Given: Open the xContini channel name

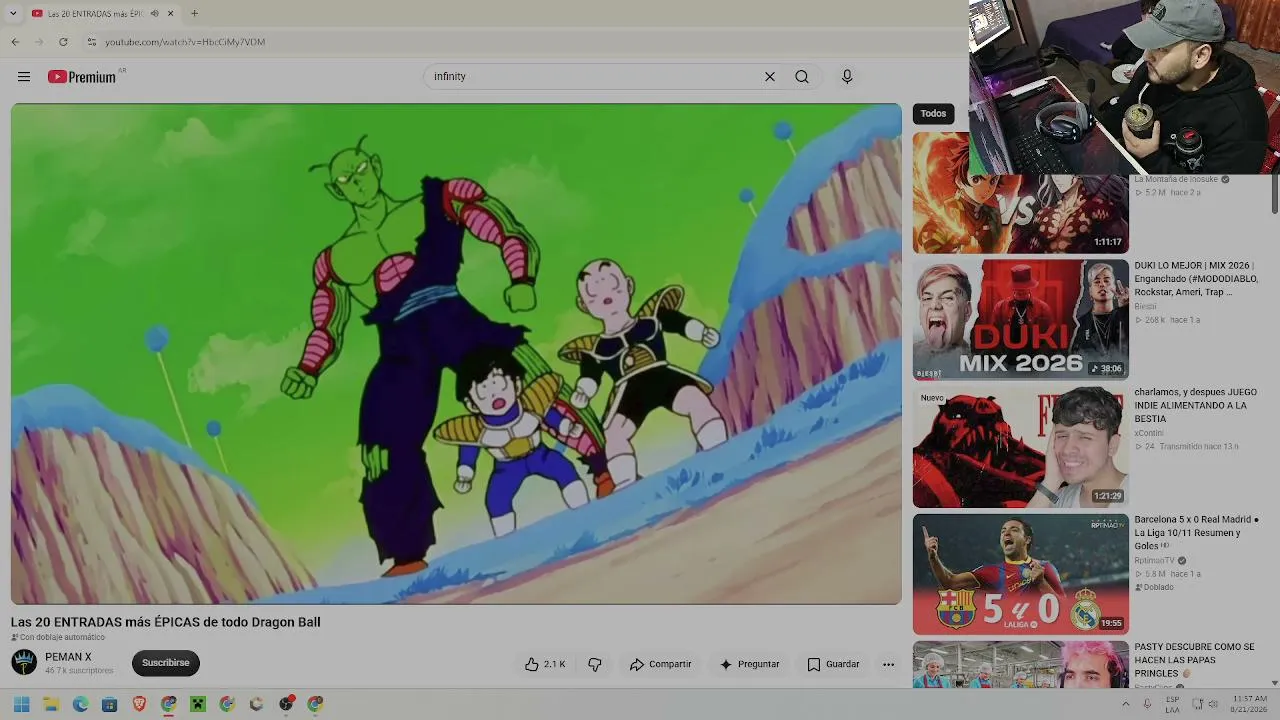Looking at the screenshot, I should 1149,433.
